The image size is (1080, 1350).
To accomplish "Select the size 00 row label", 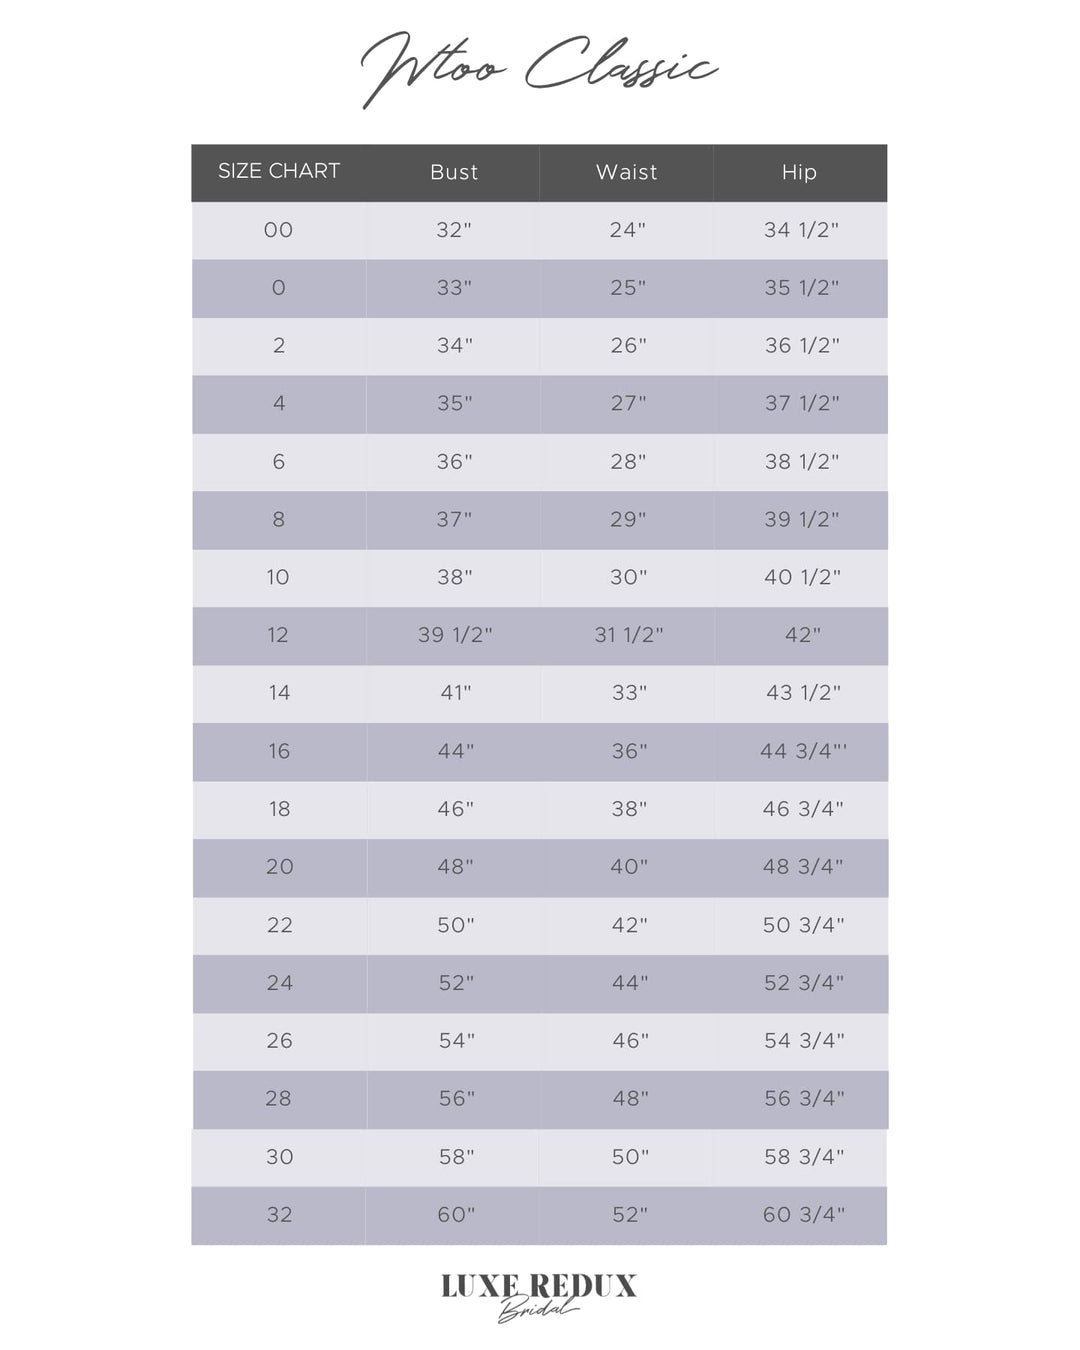I will click(279, 230).
